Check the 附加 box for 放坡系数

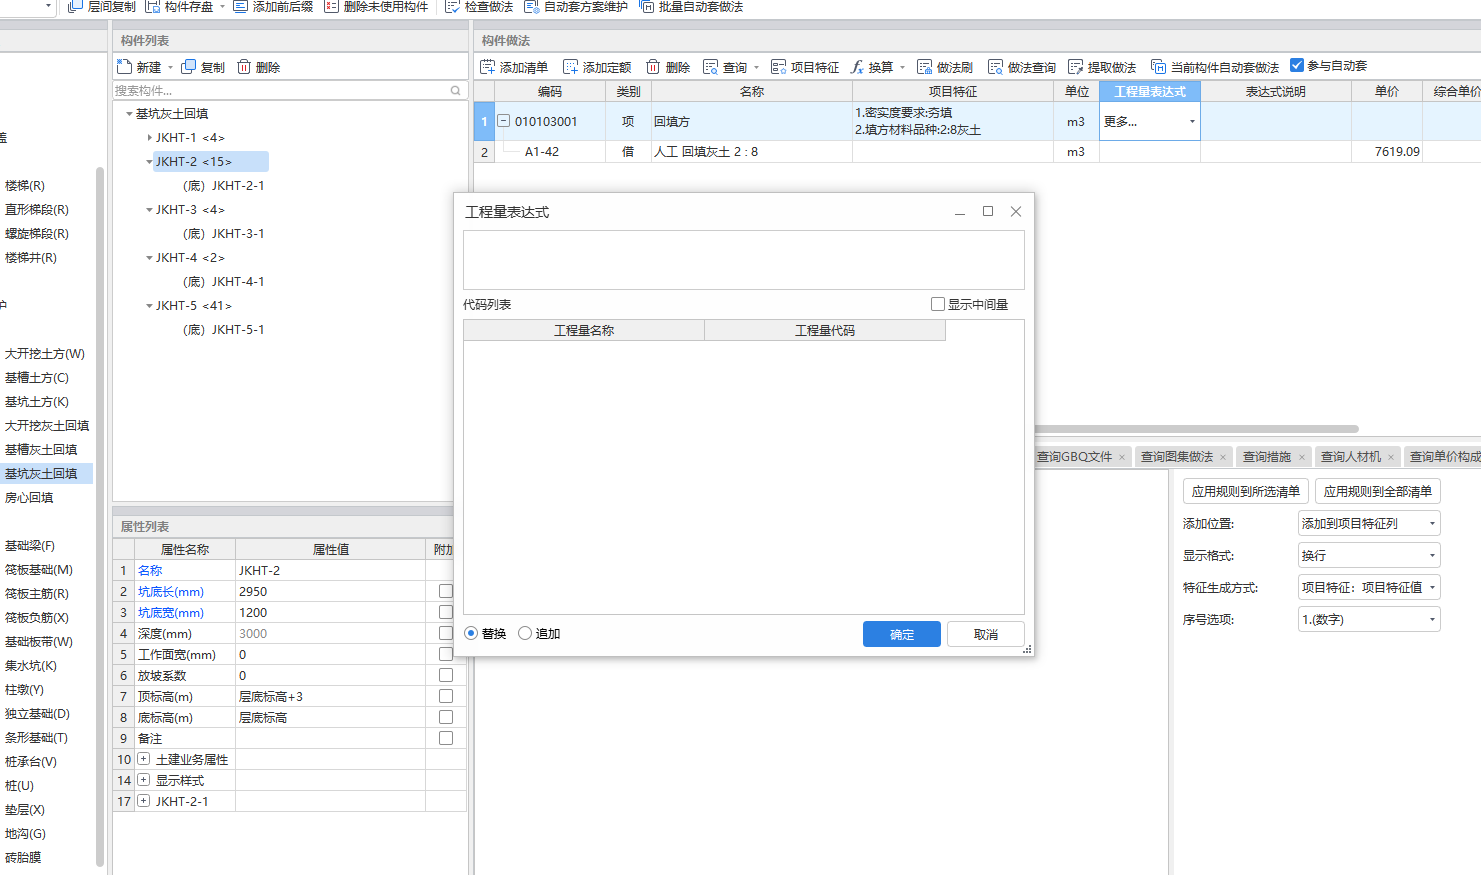click(x=446, y=675)
